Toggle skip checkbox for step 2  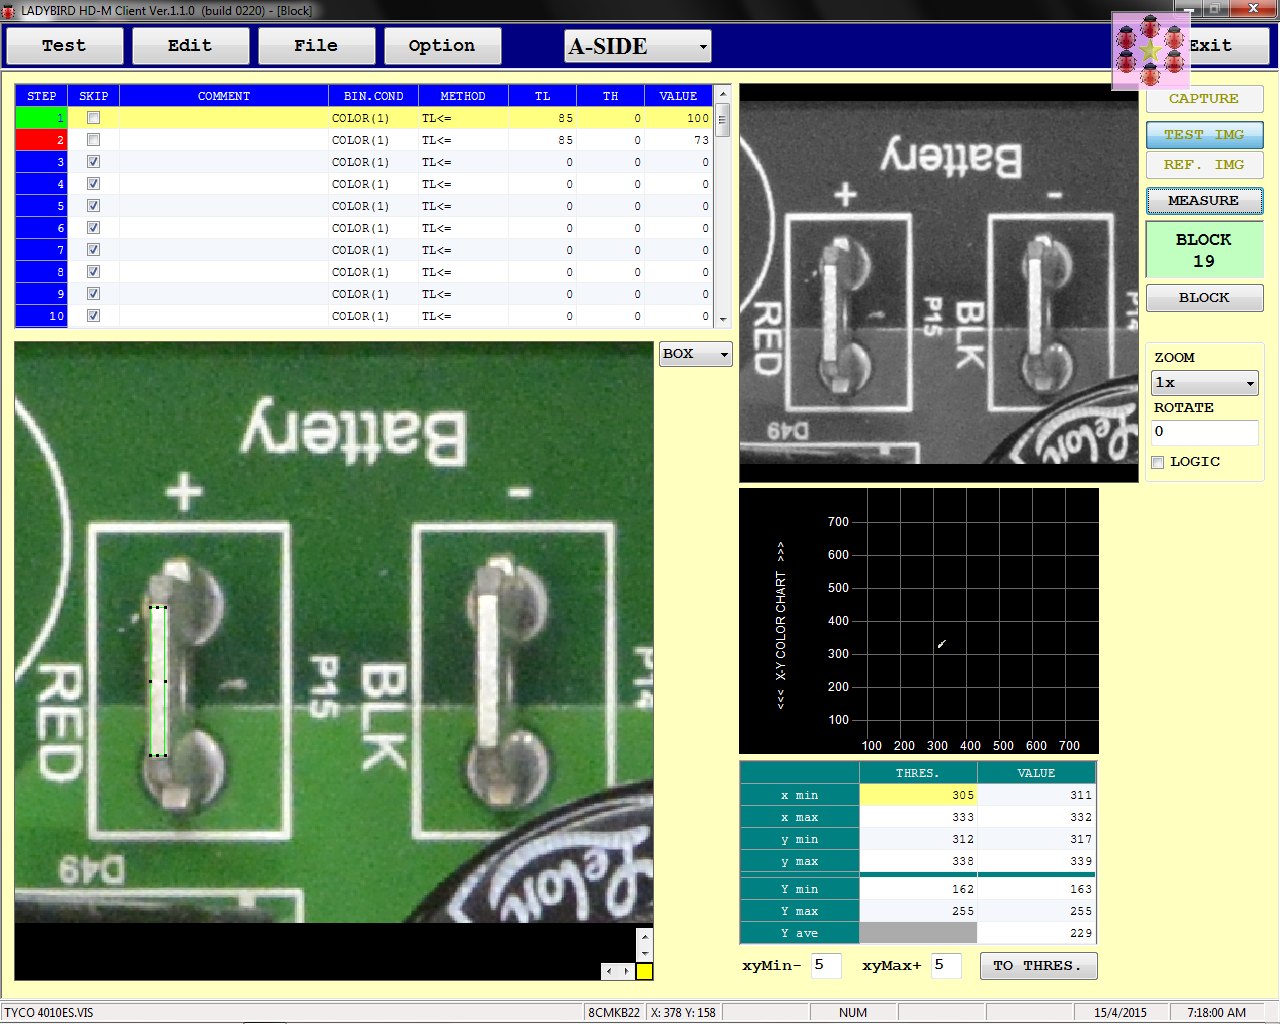[x=93, y=140]
